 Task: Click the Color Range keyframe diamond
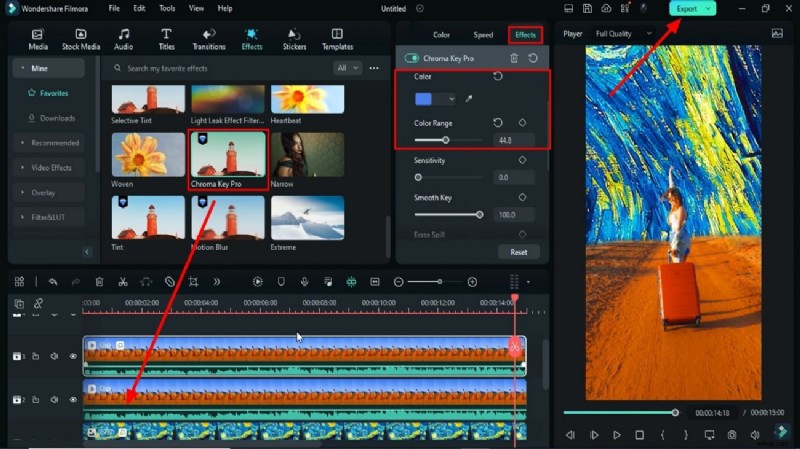click(x=522, y=123)
